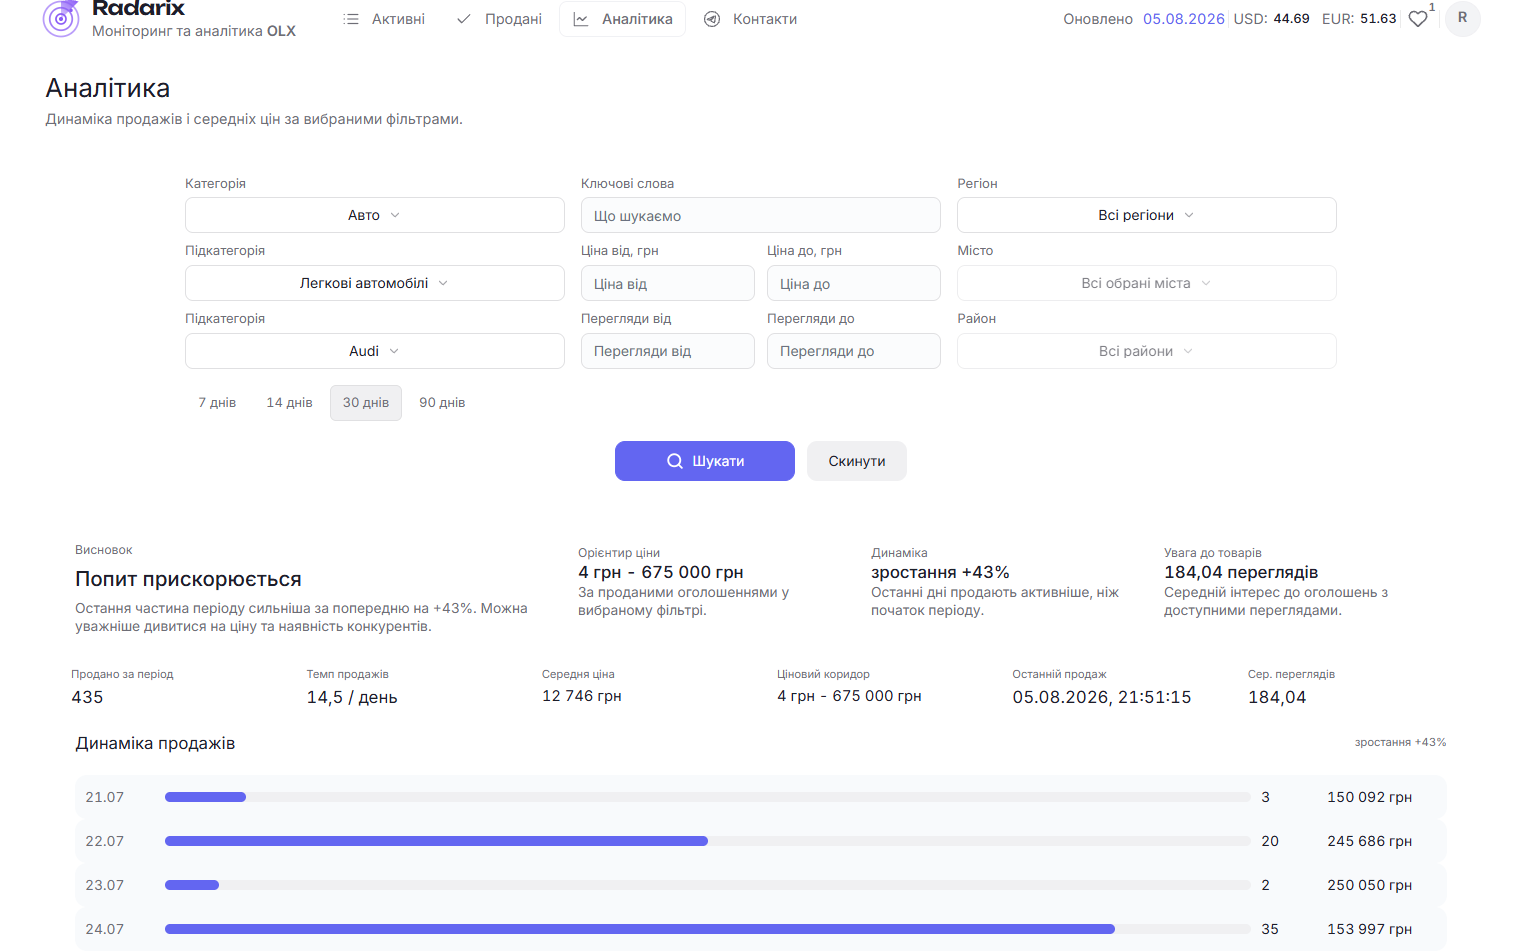
Task: Click last sale time 05.08.2026, 21:51:15
Action: point(1102,697)
